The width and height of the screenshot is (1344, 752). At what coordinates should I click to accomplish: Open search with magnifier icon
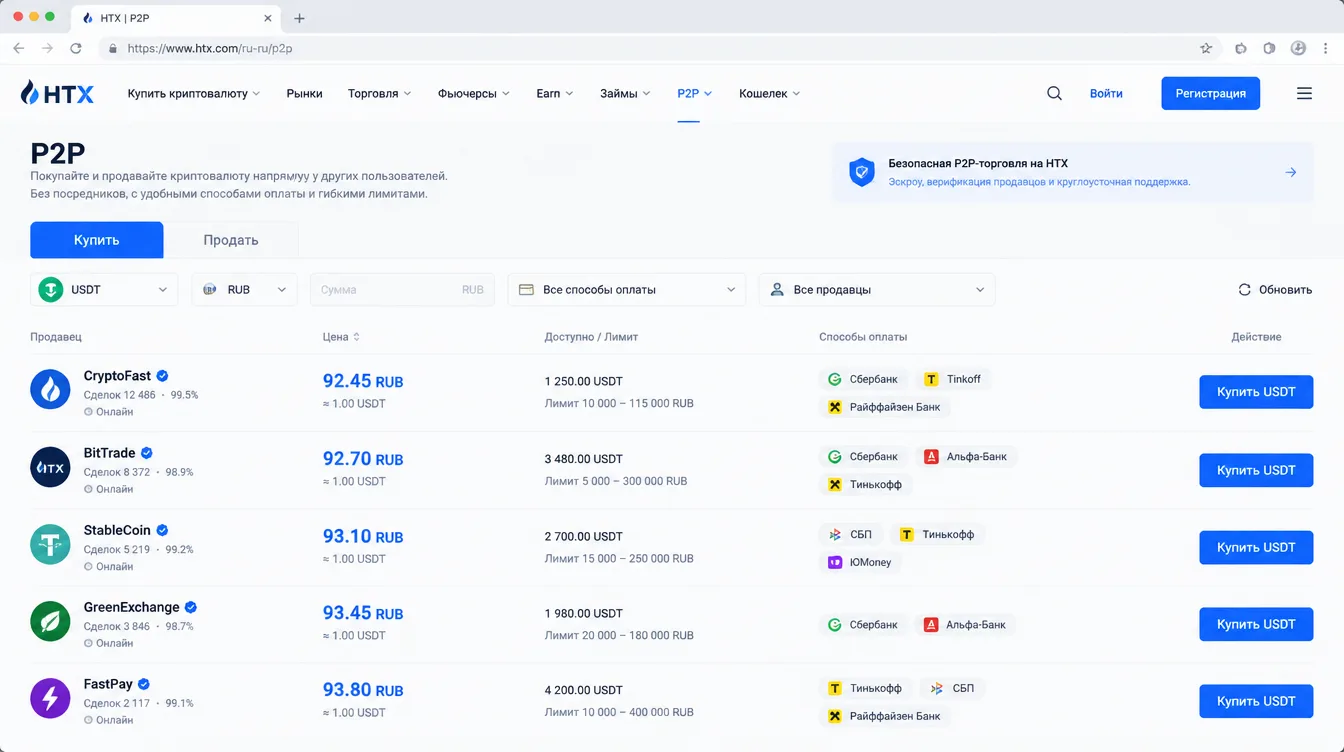click(1054, 93)
